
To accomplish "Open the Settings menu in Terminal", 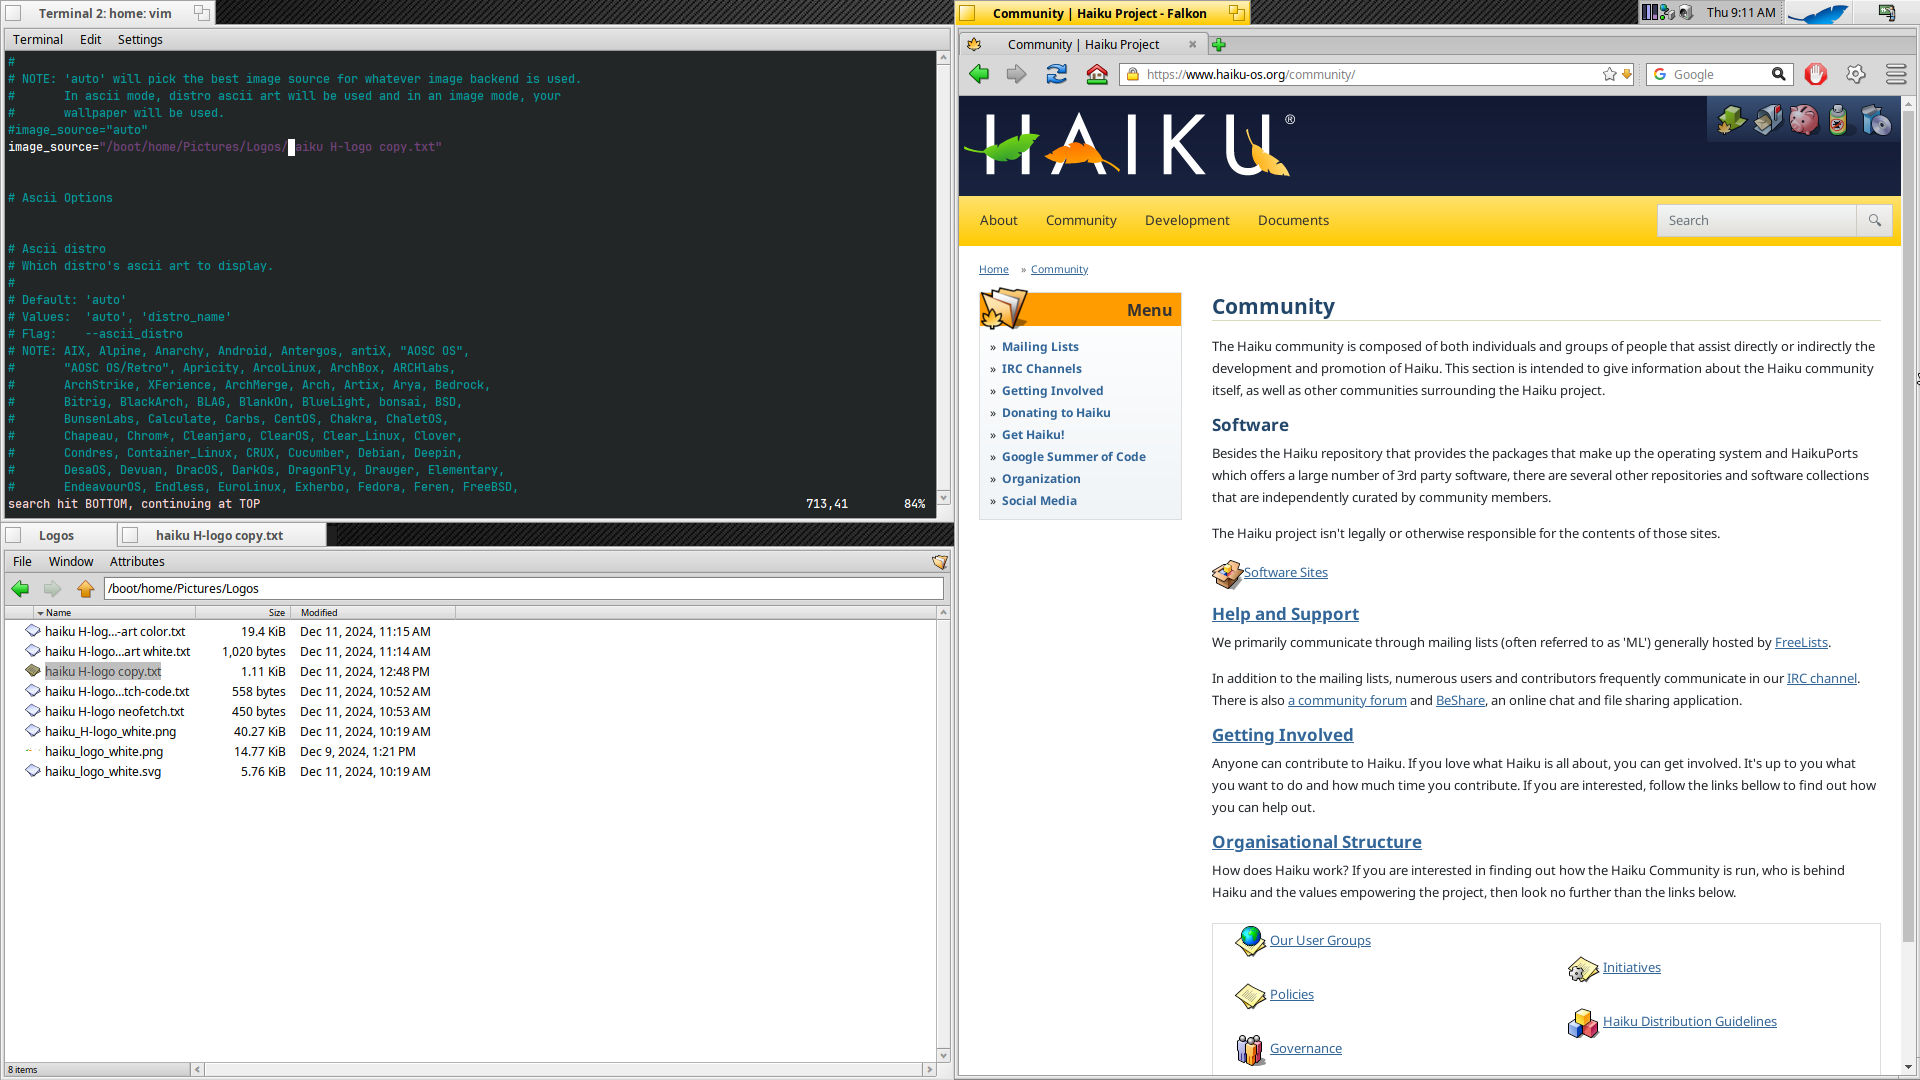I will point(140,39).
